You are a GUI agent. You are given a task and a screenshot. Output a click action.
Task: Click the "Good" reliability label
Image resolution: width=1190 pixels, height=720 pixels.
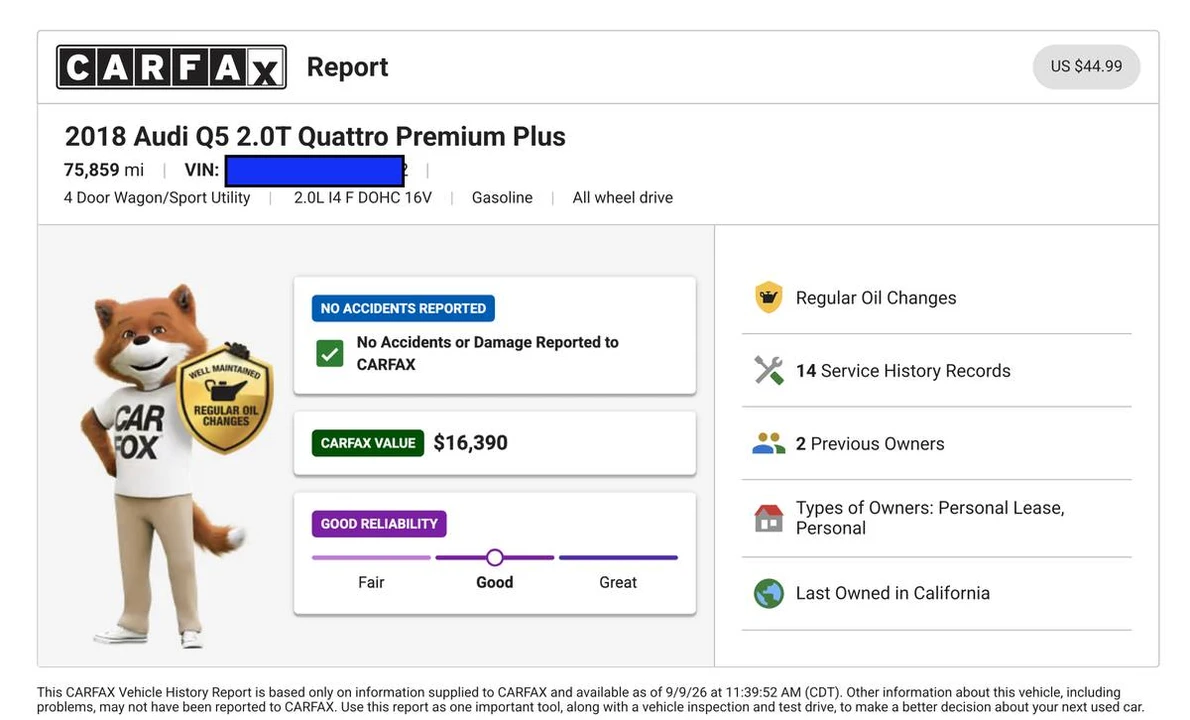(495, 583)
